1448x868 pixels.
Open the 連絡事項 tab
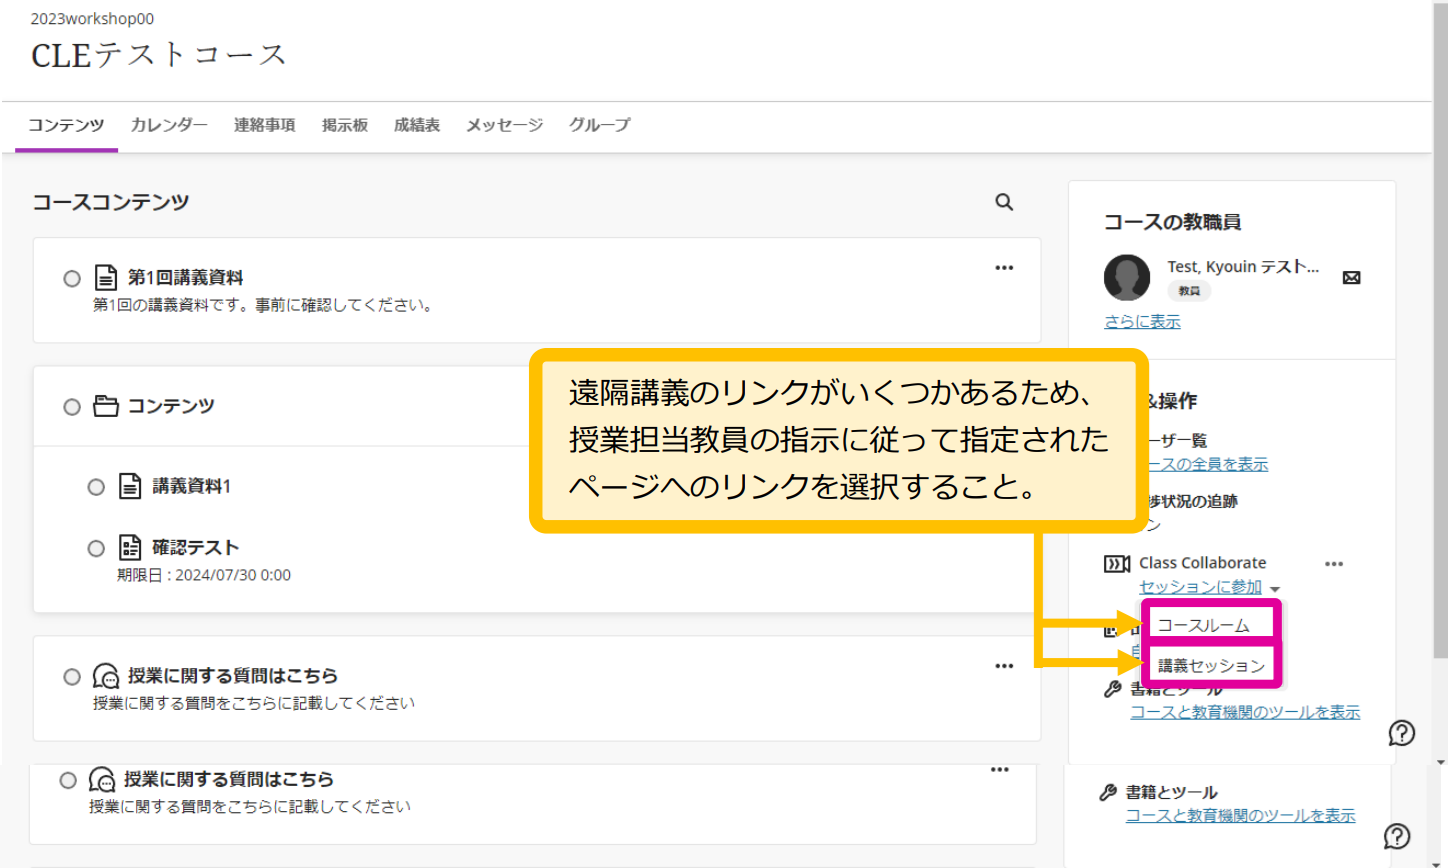tap(265, 125)
